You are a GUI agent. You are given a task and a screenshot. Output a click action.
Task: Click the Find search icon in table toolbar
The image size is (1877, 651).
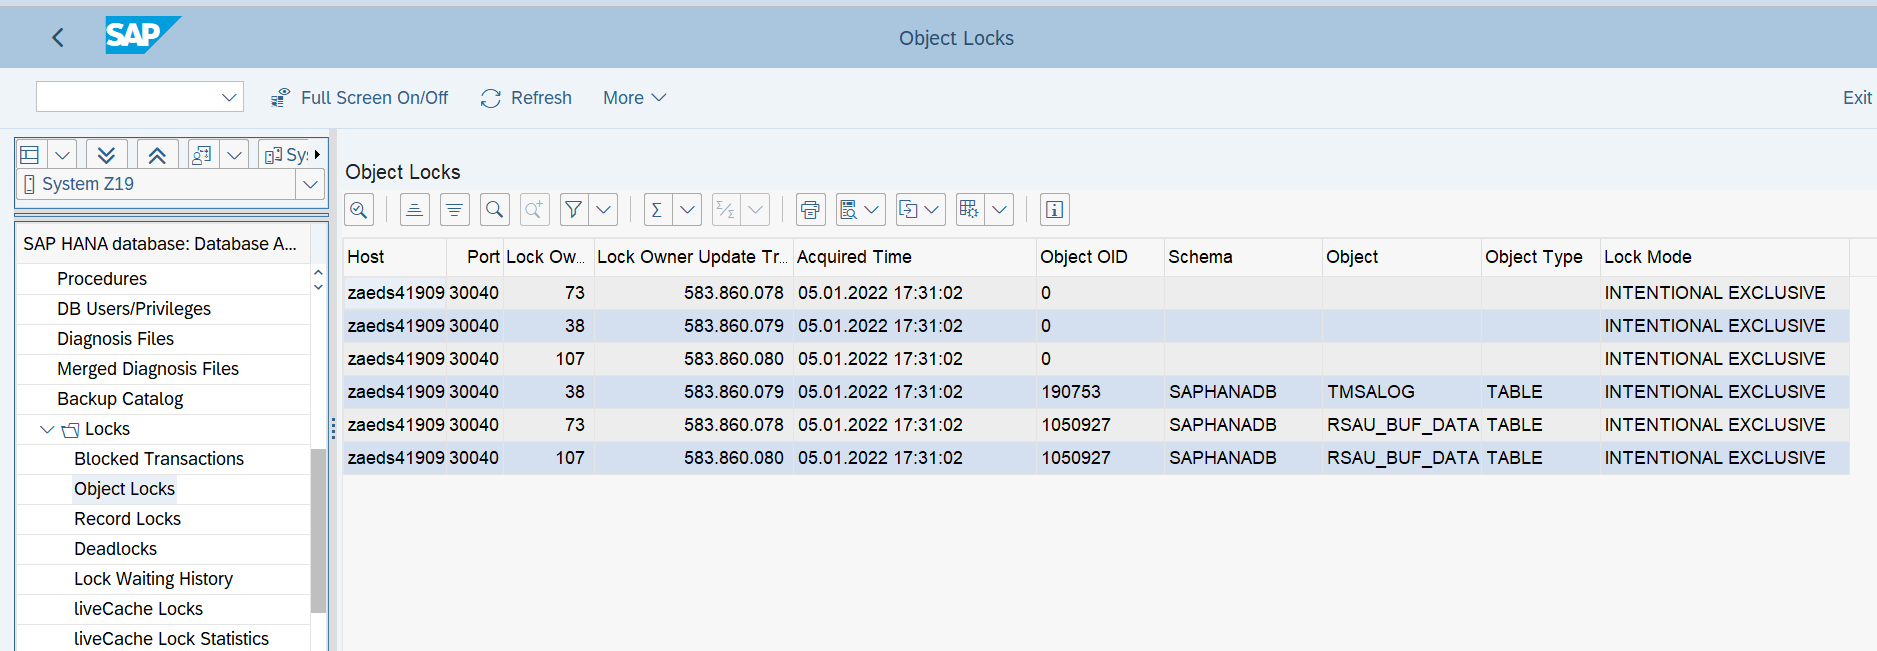coord(494,210)
